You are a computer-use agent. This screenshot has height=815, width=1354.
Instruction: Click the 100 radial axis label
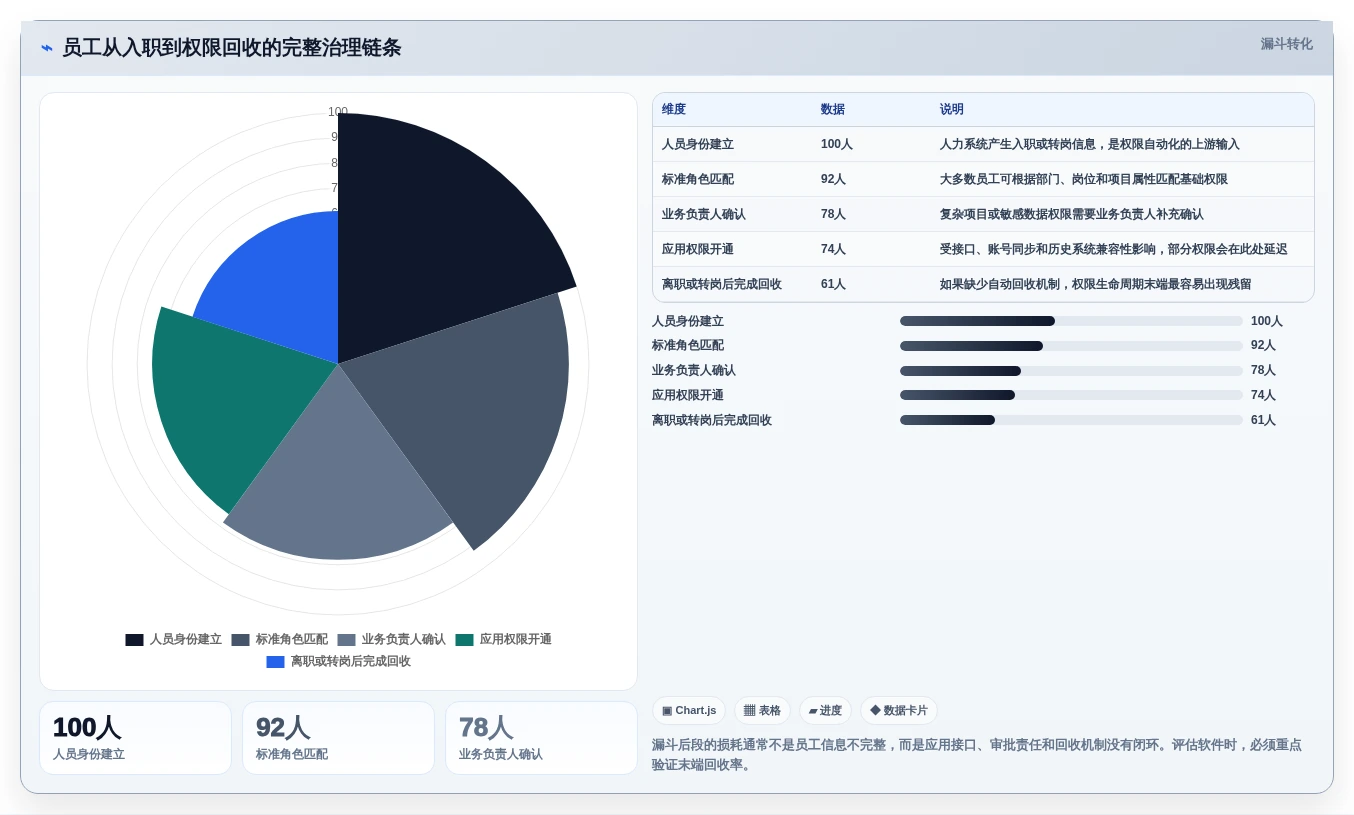click(x=338, y=112)
